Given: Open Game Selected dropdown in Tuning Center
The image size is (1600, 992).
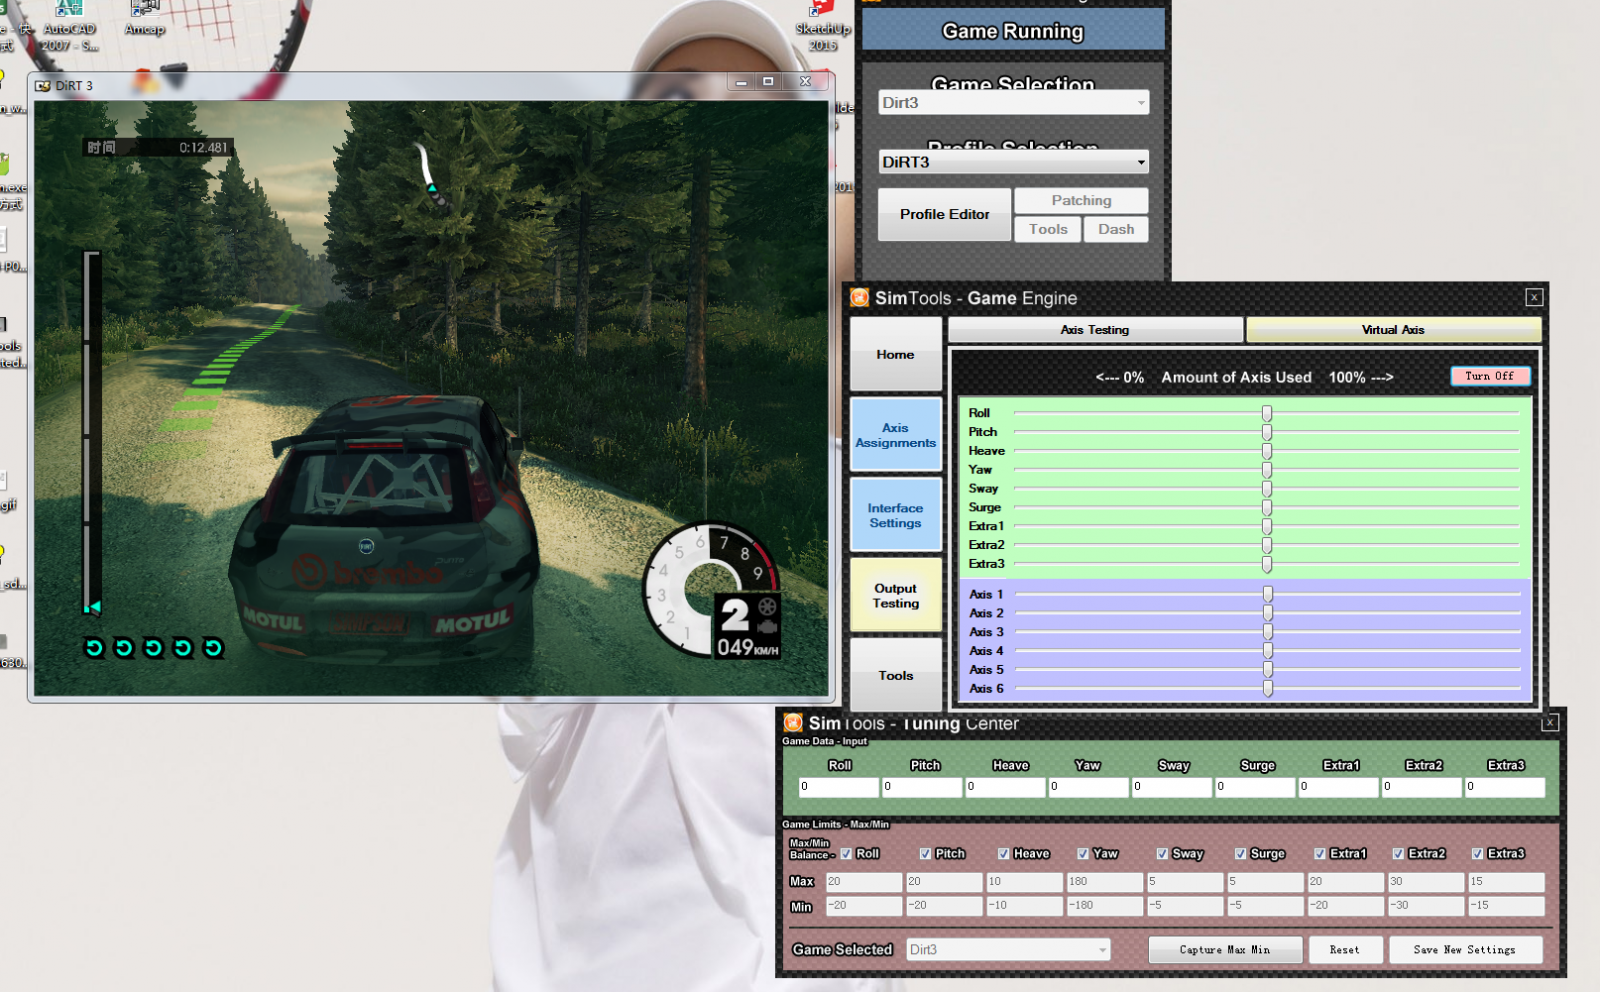Looking at the screenshot, I should 1008,949.
